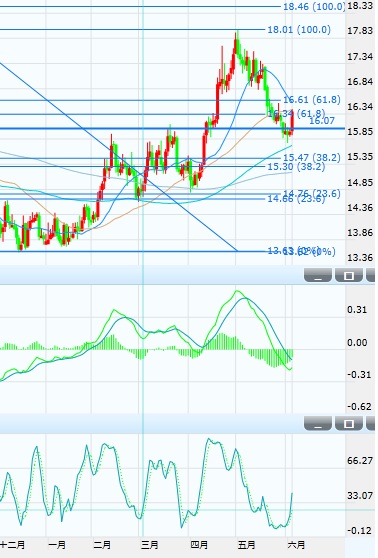Viewport: 378px width, 558px height.
Task: Click the -0.12 stochastic axis value
Action: (x=359, y=531)
